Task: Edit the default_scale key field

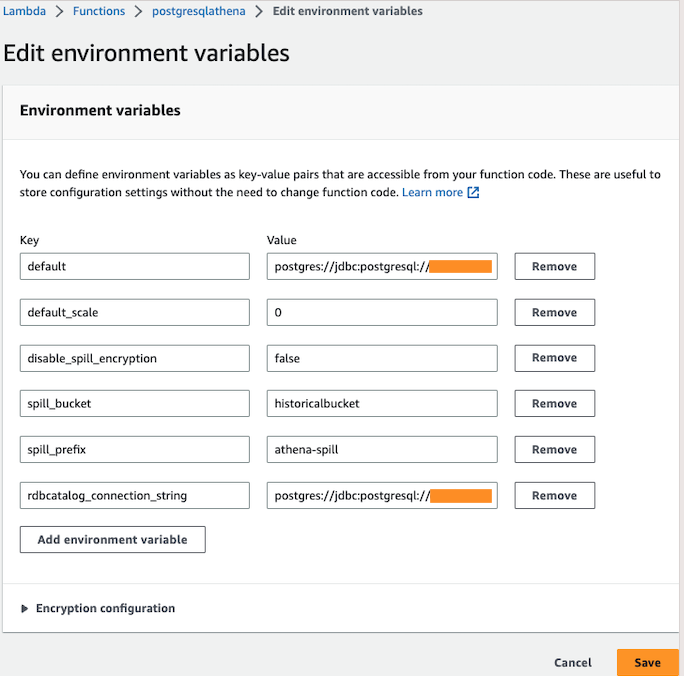Action: pos(134,313)
